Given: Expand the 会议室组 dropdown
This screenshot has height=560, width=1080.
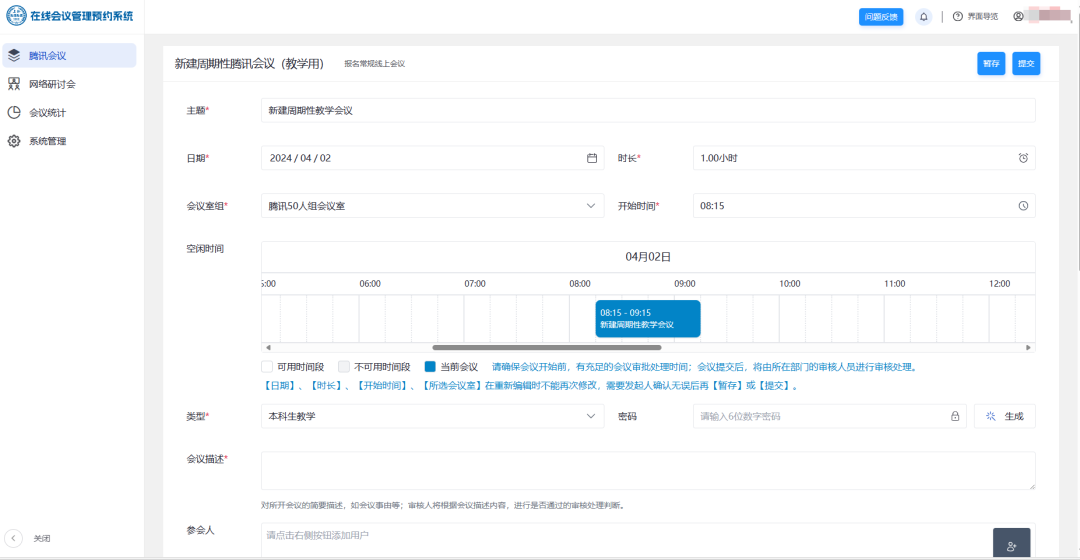Looking at the screenshot, I should (433, 206).
